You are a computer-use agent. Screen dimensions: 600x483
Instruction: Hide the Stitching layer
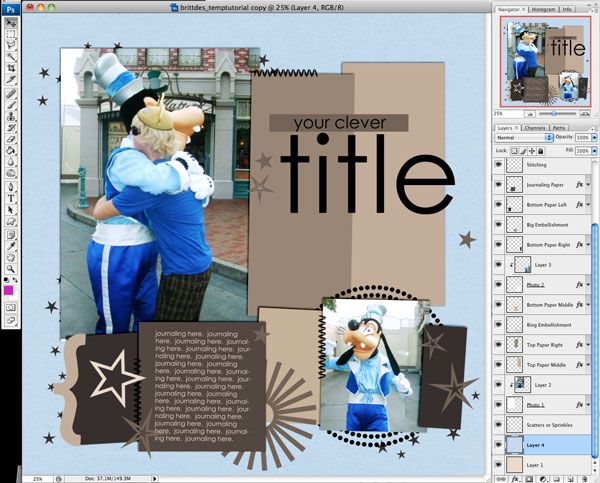coord(498,165)
